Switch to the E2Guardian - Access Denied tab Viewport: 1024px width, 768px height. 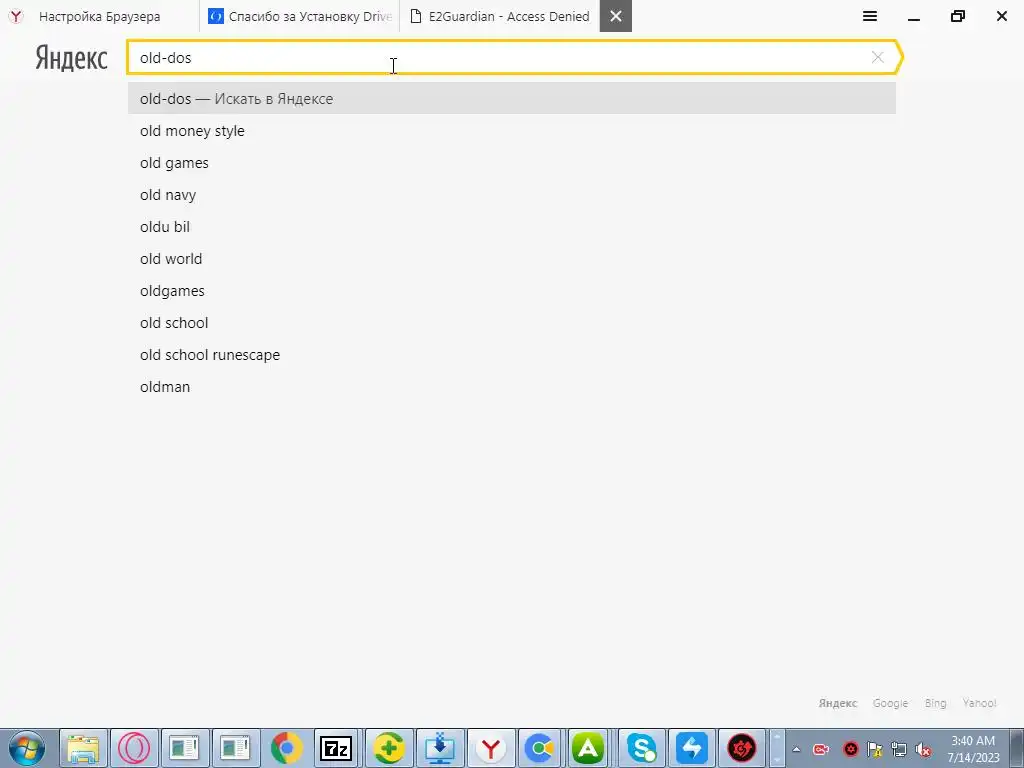[x=500, y=16]
